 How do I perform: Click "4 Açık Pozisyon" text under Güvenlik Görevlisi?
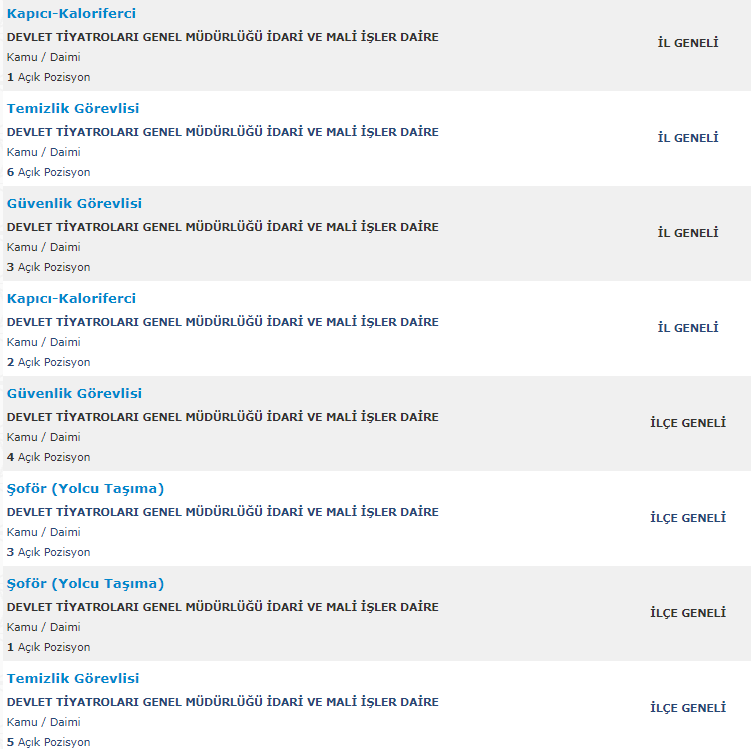click(48, 457)
